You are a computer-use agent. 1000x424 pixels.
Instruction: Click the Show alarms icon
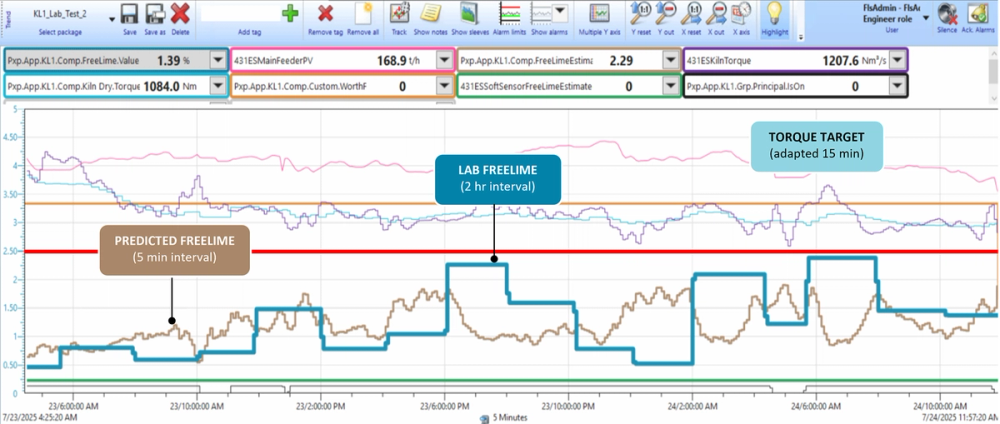click(x=542, y=13)
